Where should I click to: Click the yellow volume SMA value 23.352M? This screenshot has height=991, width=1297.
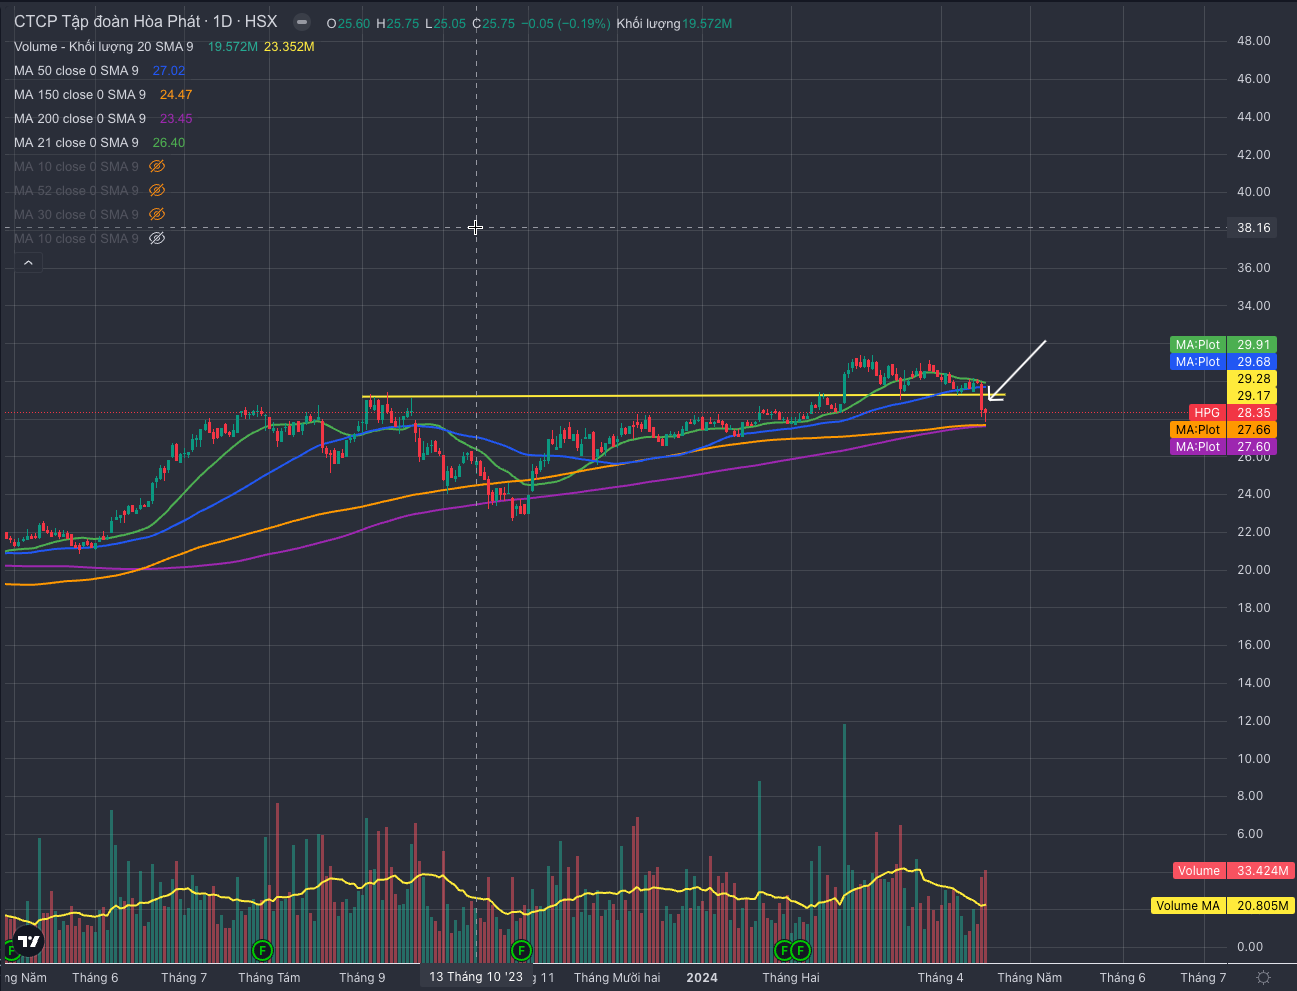pyautogui.click(x=289, y=46)
